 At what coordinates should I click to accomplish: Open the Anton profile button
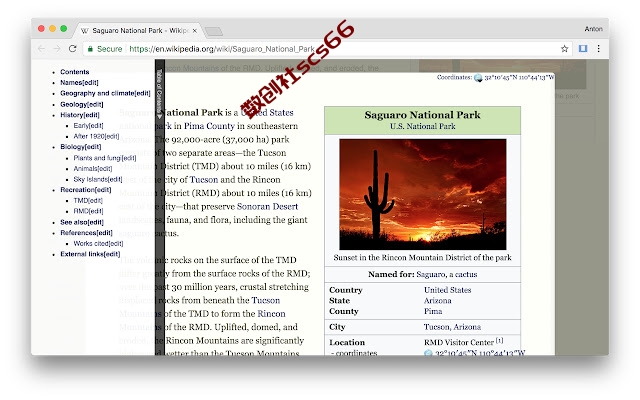[x=593, y=29]
